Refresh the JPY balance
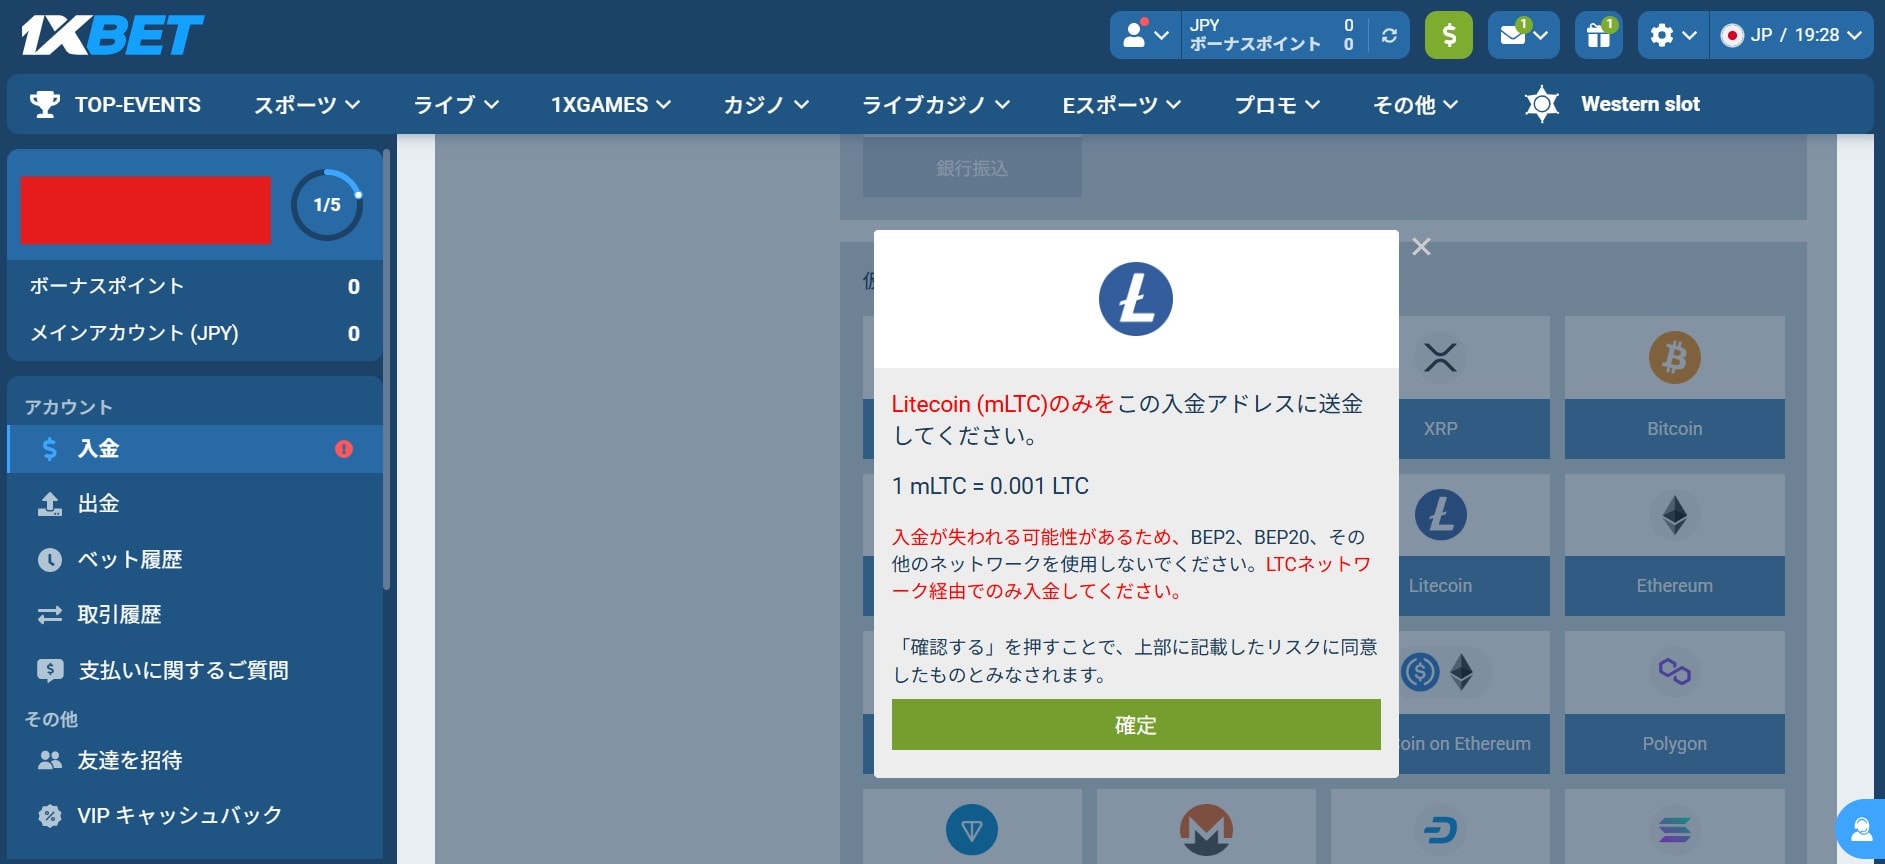 pos(1389,36)
